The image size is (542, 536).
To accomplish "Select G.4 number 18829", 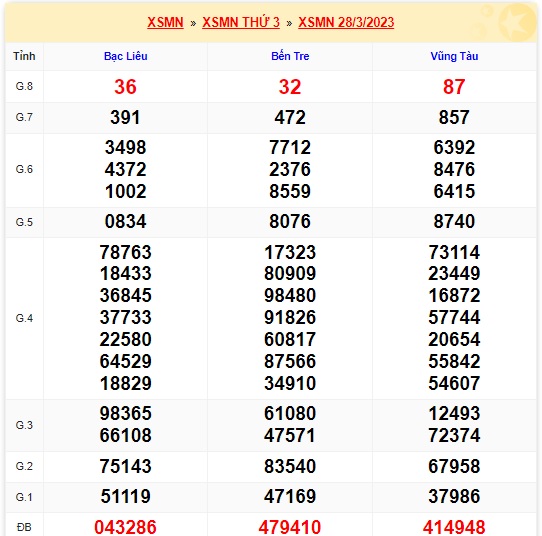I will coord(125,383).
